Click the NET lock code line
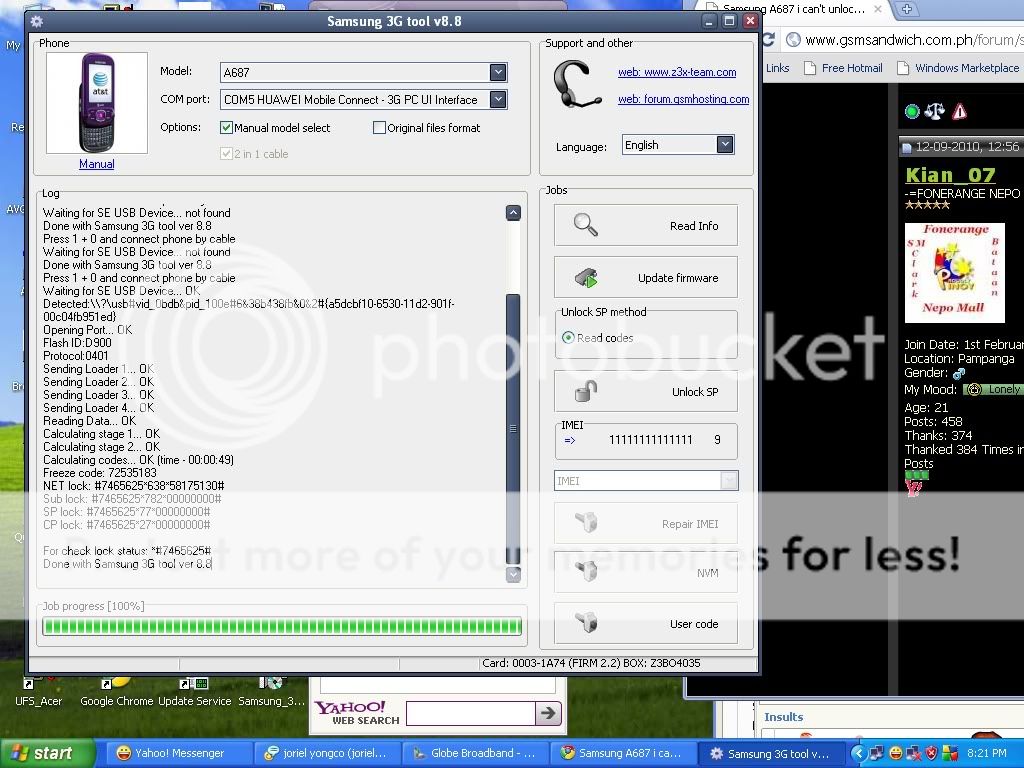This screenshot has width=1024, height=768. point(133,485)
